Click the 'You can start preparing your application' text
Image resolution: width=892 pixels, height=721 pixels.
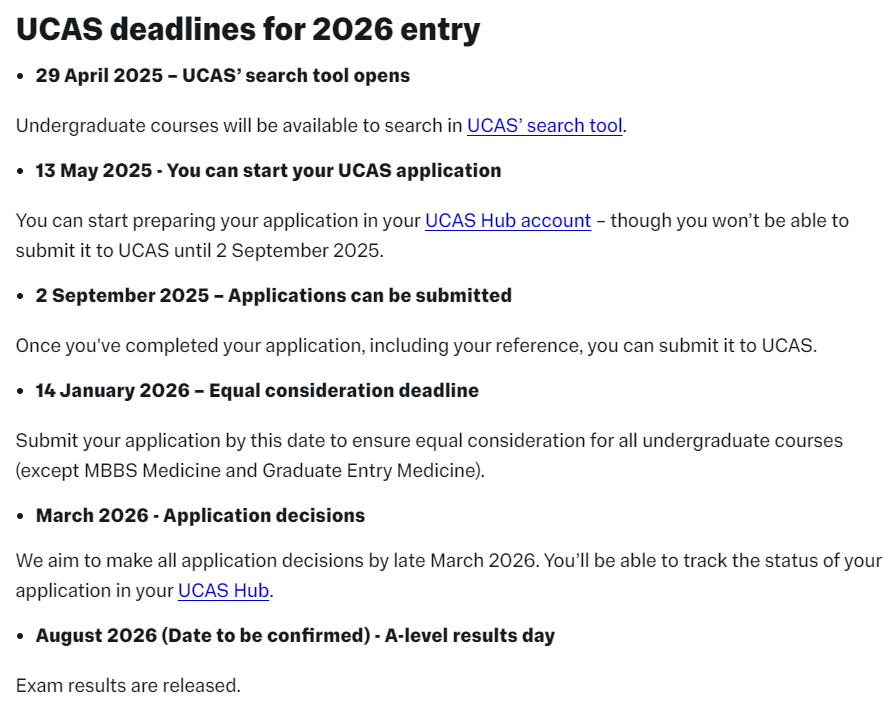[x=220, y=221]
